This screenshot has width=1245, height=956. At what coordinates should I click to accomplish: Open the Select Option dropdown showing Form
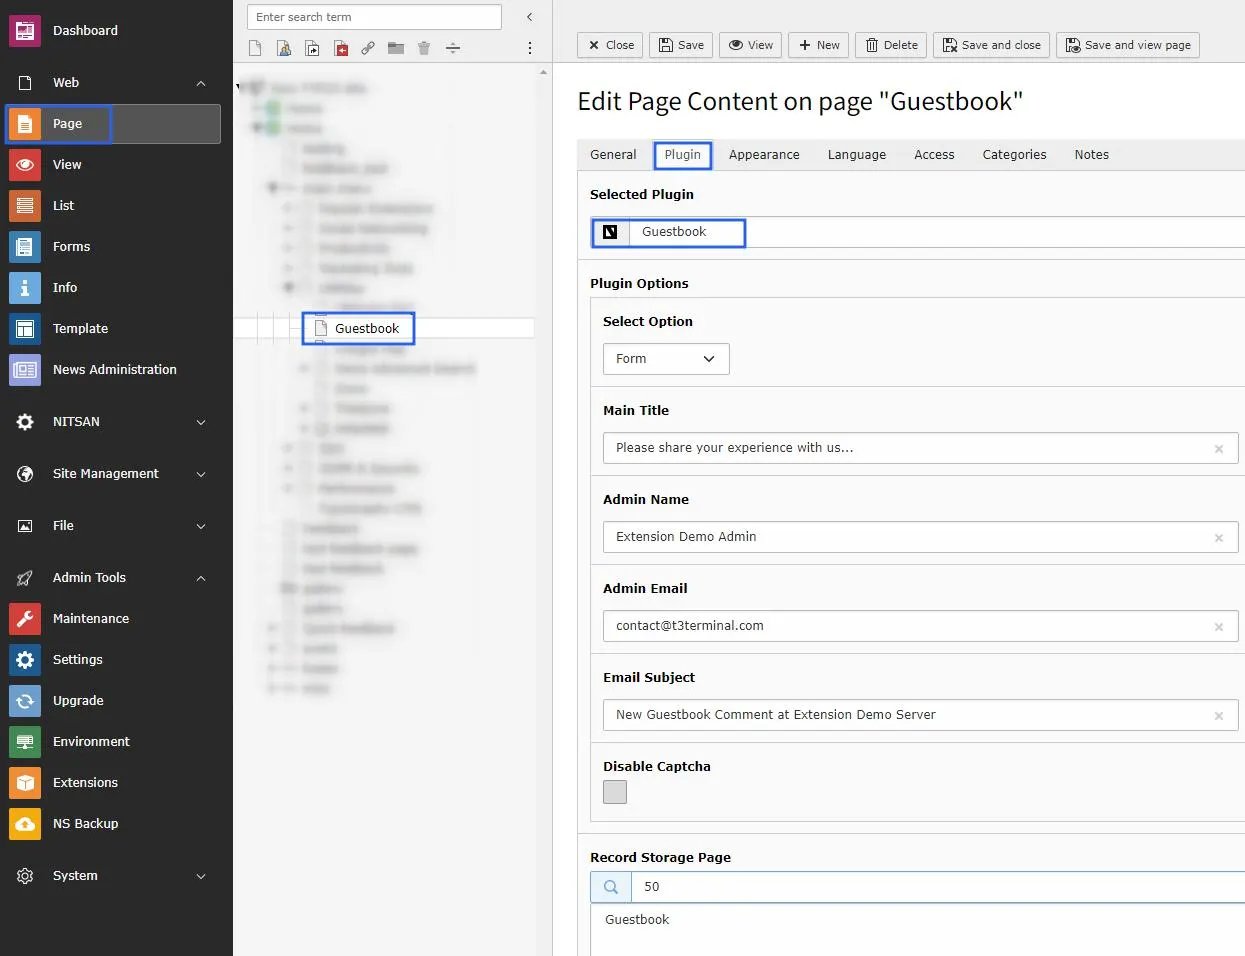pyautogui.click(x=666, y=359)
